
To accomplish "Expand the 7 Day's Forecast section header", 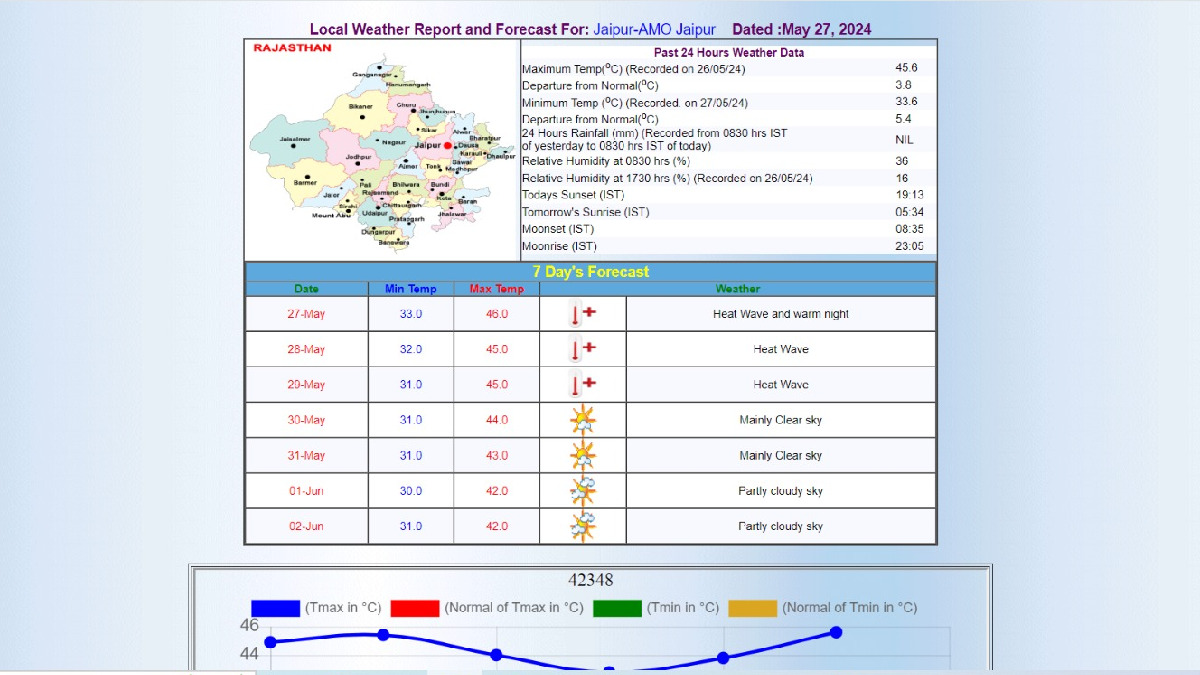I will pyautogui.click(x=590, y=271).
